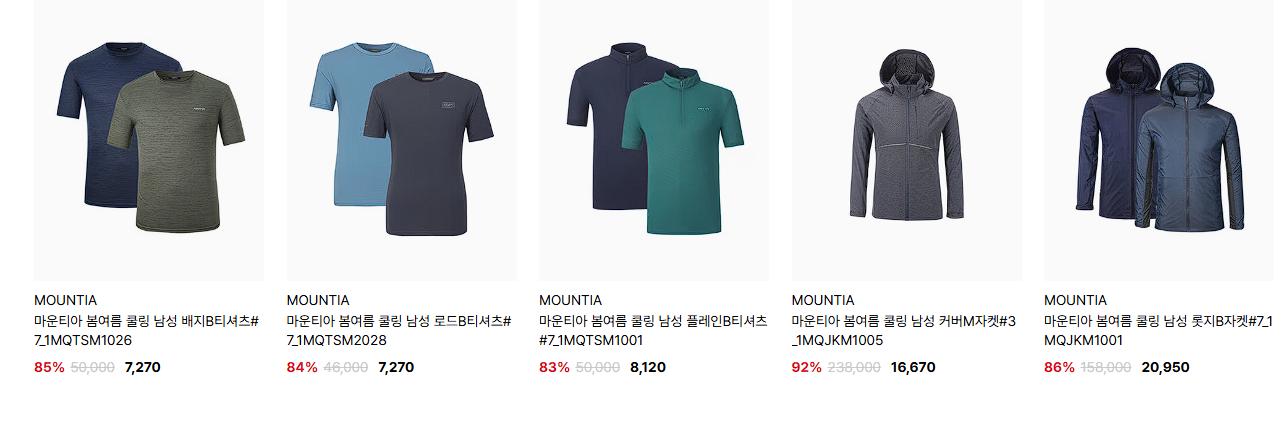Open product title ending #7_1MQTSM1001

pos(653,331)
